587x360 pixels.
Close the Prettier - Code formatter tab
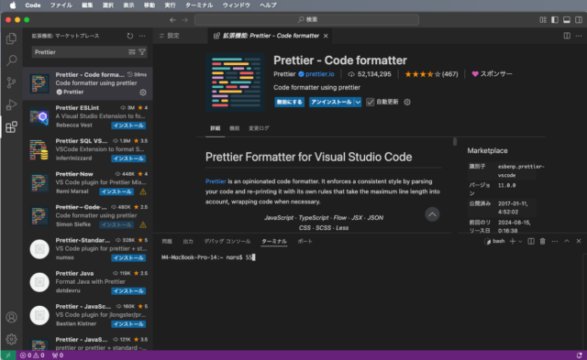[326, 36]
